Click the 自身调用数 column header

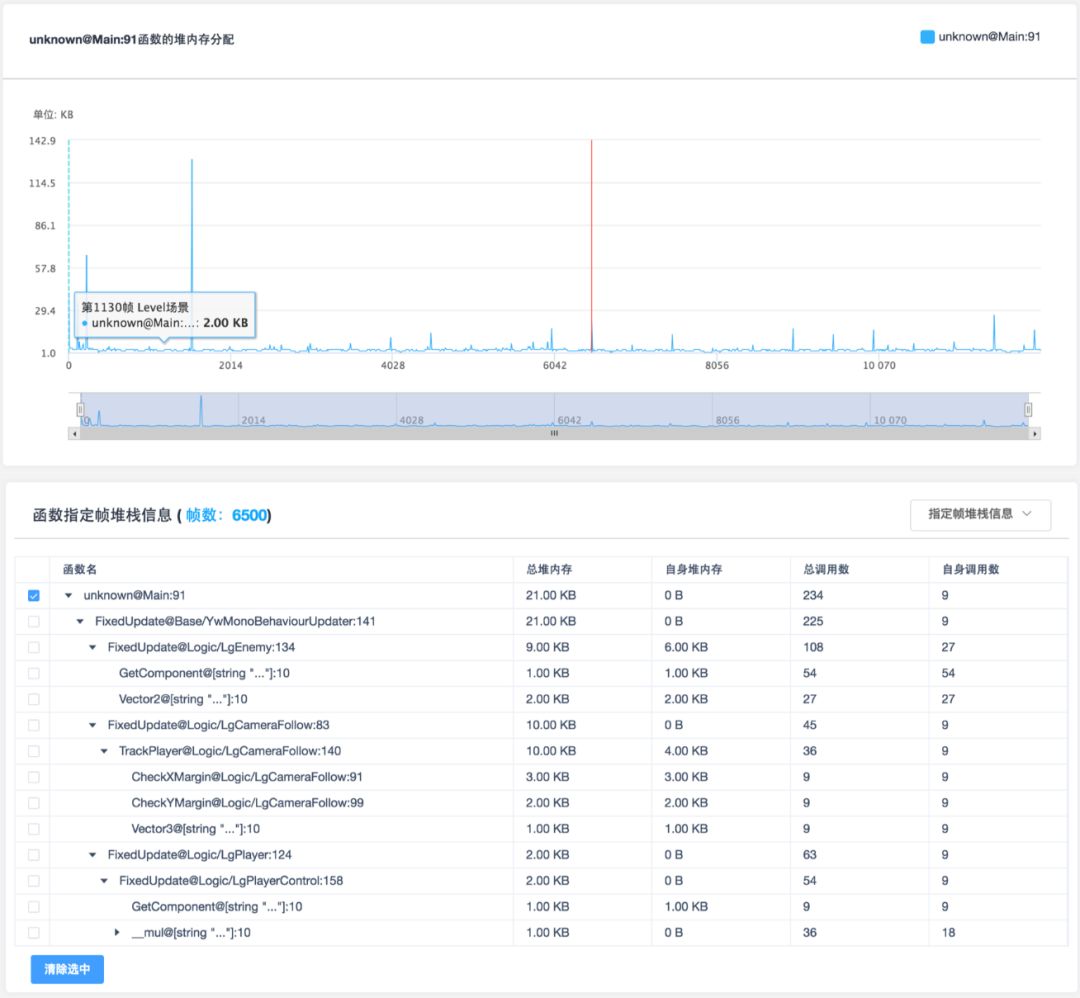click(970, 570)
